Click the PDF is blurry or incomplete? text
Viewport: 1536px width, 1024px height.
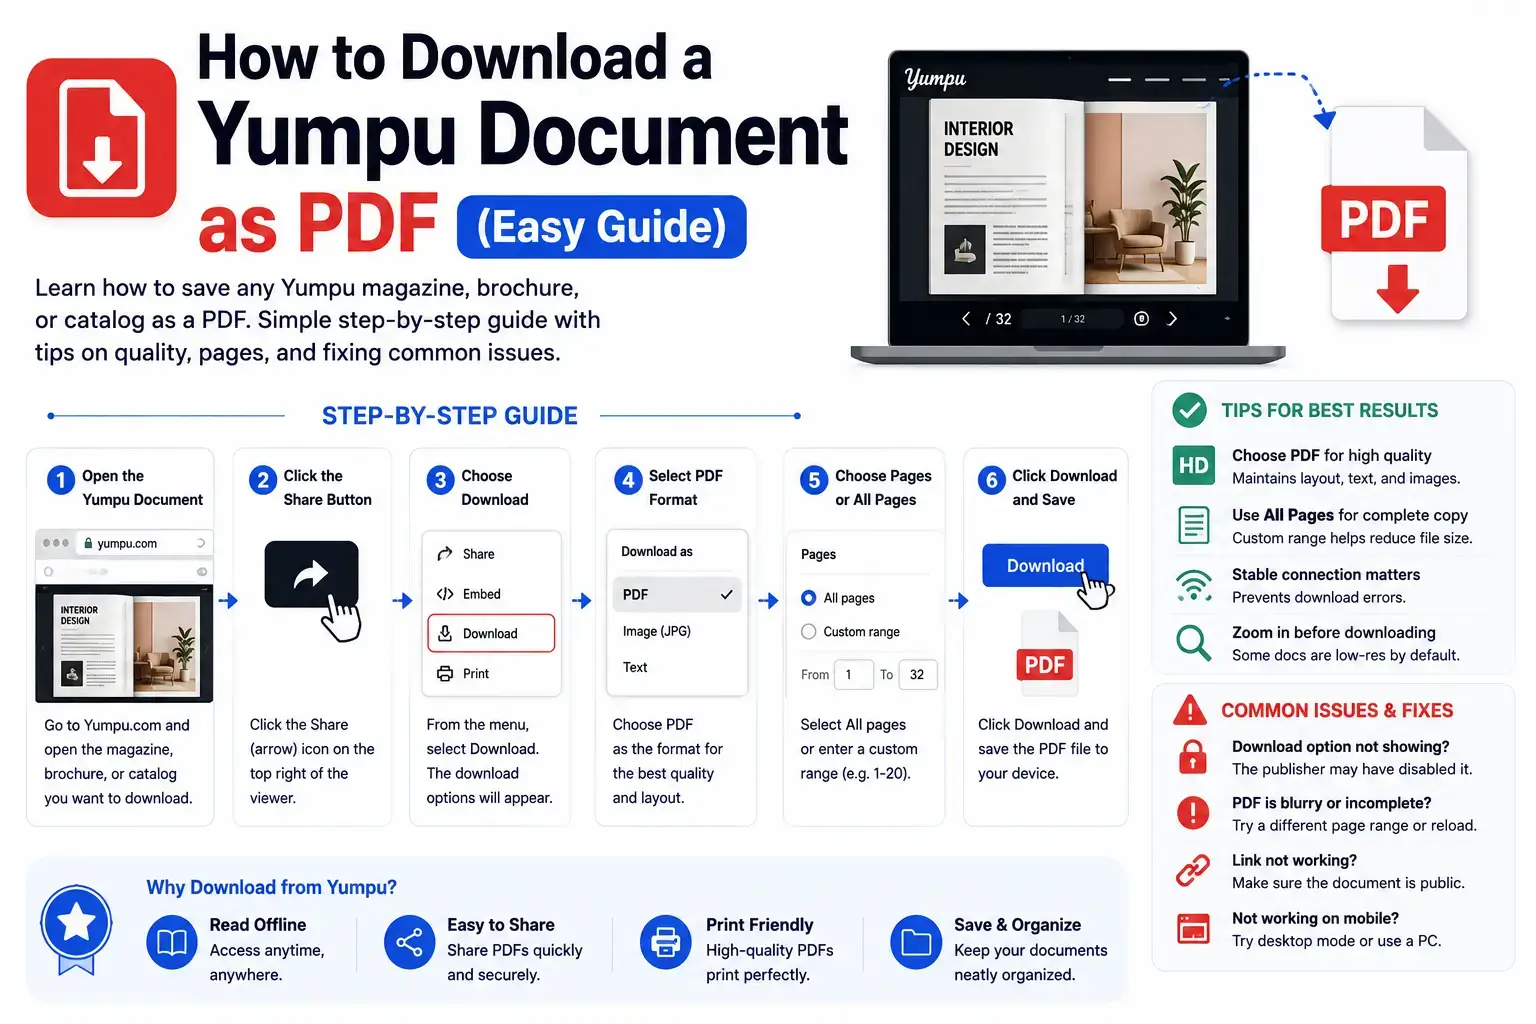pos(1331,803)
